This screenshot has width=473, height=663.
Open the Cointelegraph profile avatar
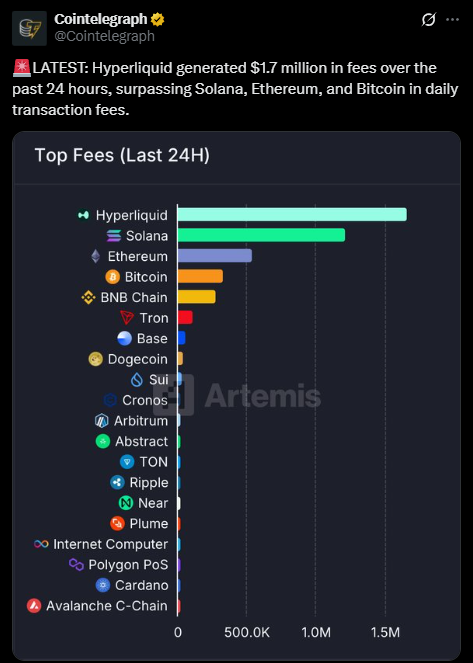[x=29, y=28]
